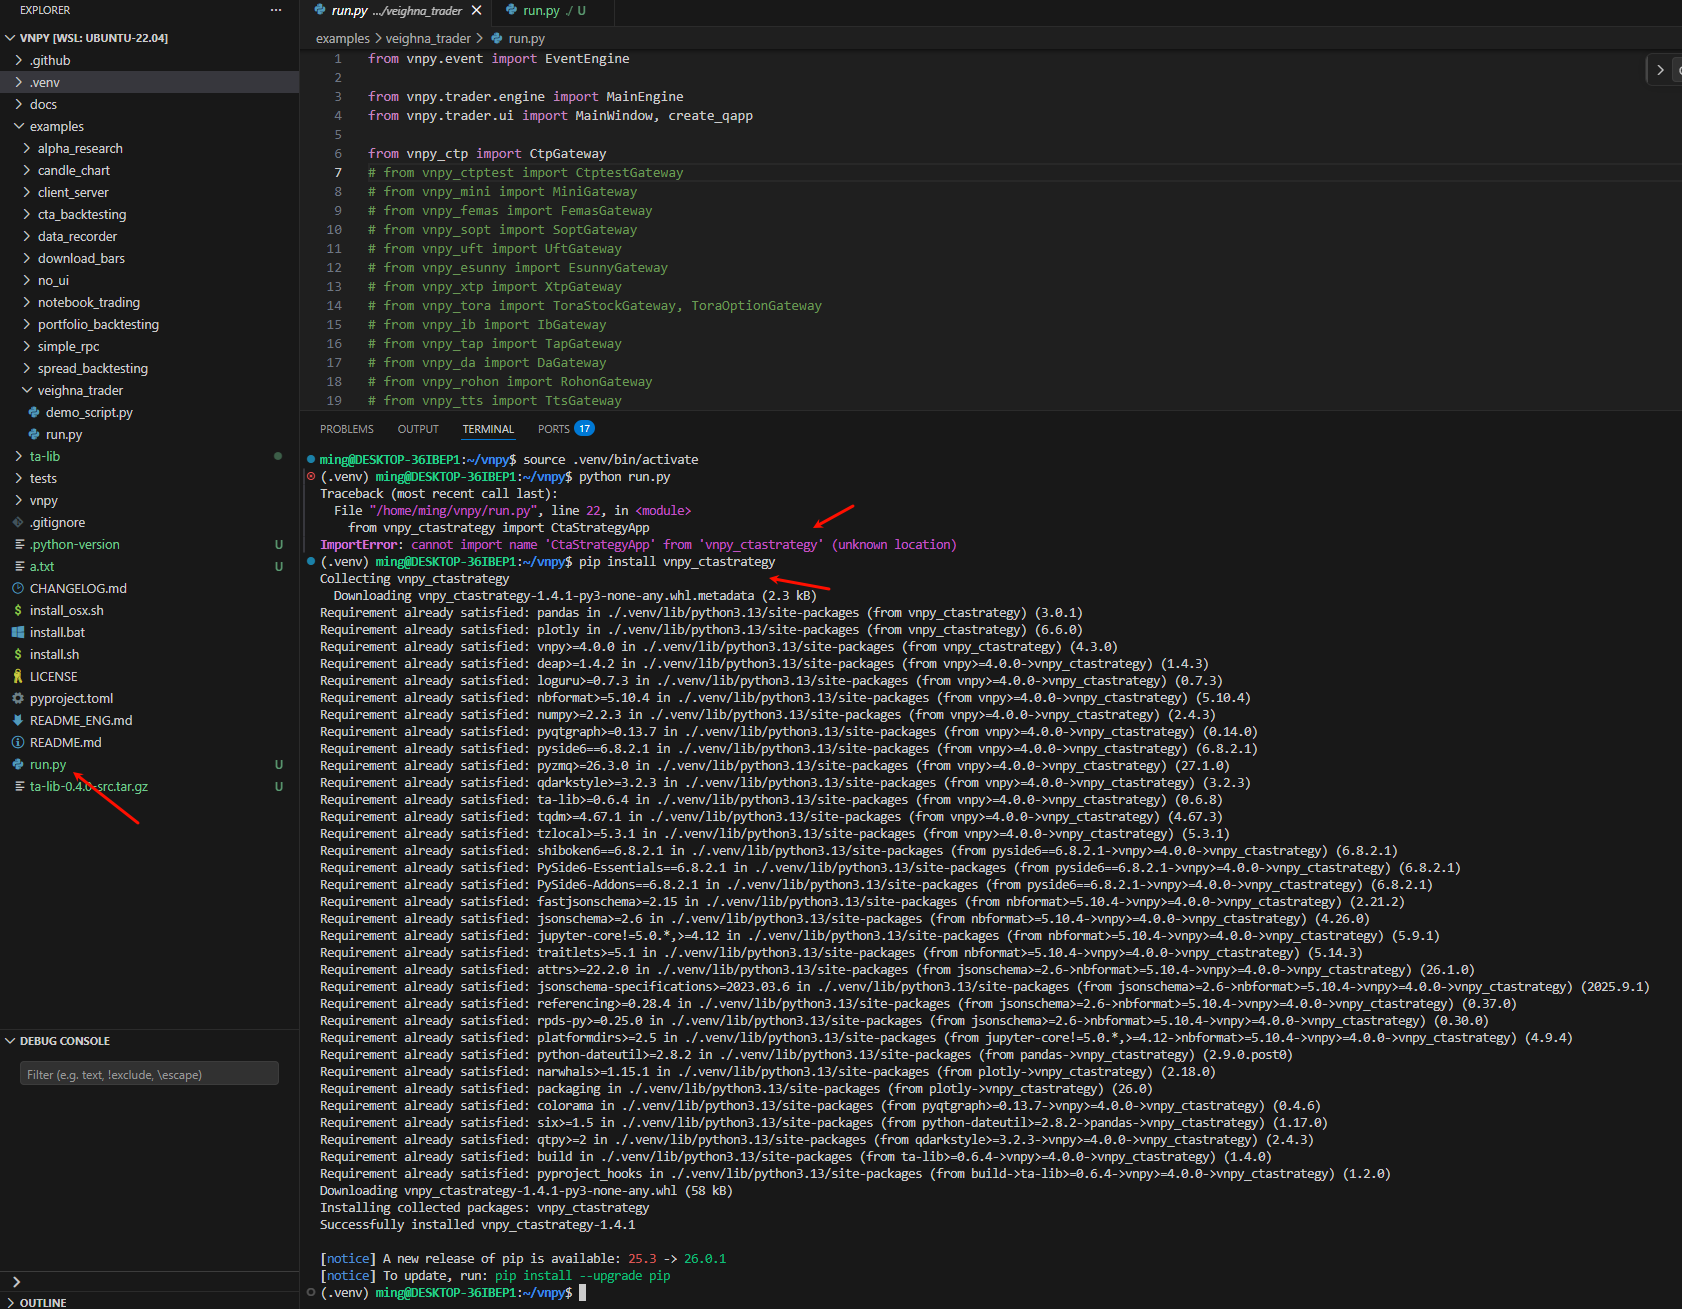The height and width of the screenshot is (1309, 1682).
Task: Open install.sh shell script
Action: [x=54, y=654]
